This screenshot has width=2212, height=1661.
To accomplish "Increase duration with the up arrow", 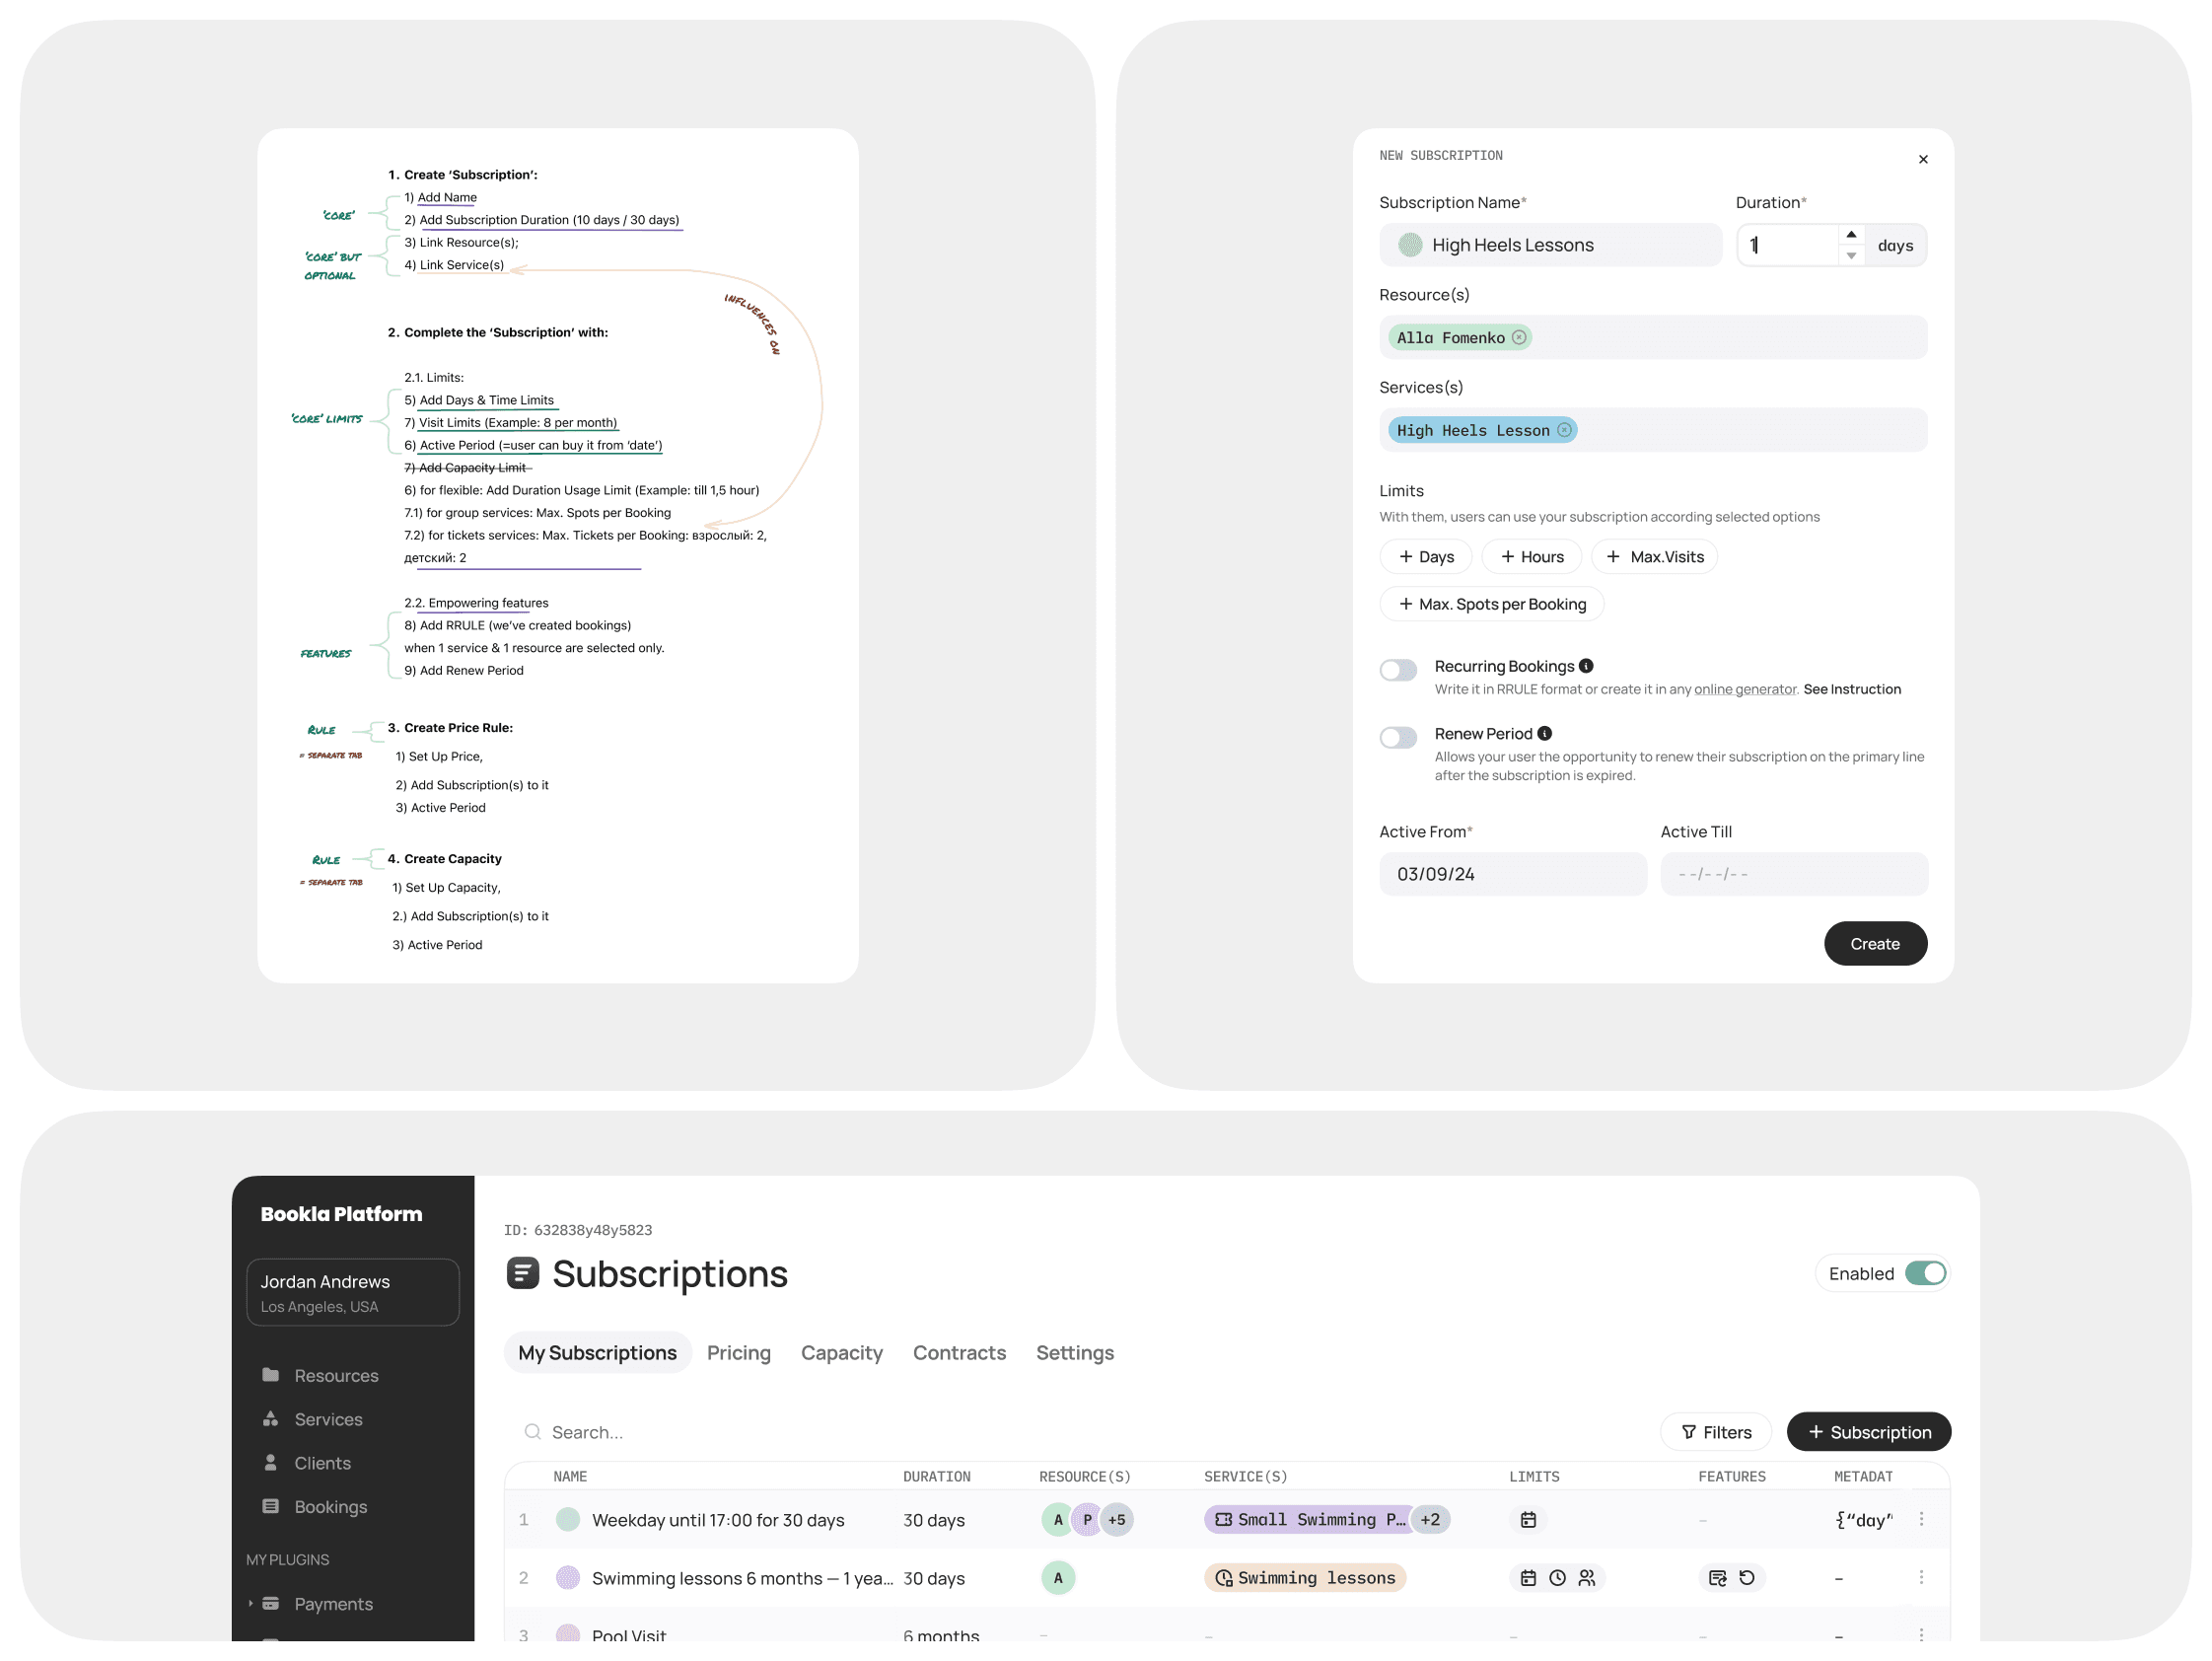I will (1851, 234).
